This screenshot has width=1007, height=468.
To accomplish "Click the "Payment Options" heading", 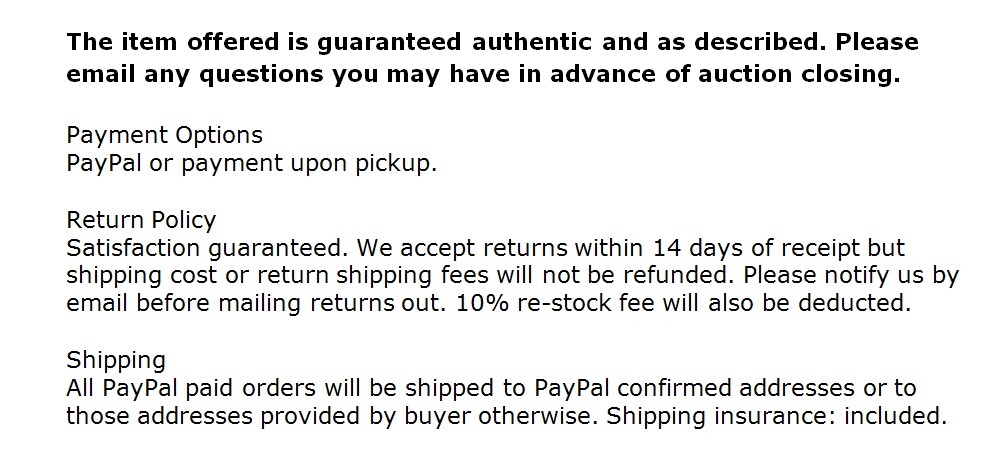I will [x=164, y=135].
